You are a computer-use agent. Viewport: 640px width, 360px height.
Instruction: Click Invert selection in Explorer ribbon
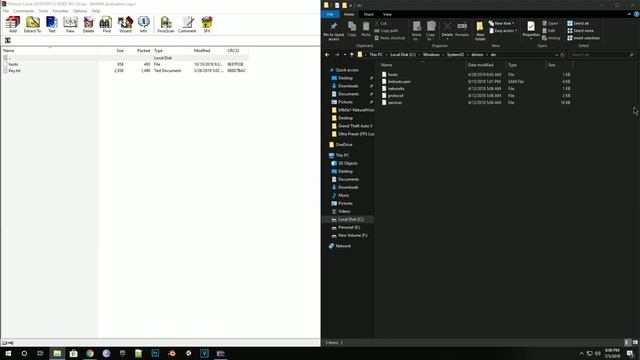tap(583, 38)
